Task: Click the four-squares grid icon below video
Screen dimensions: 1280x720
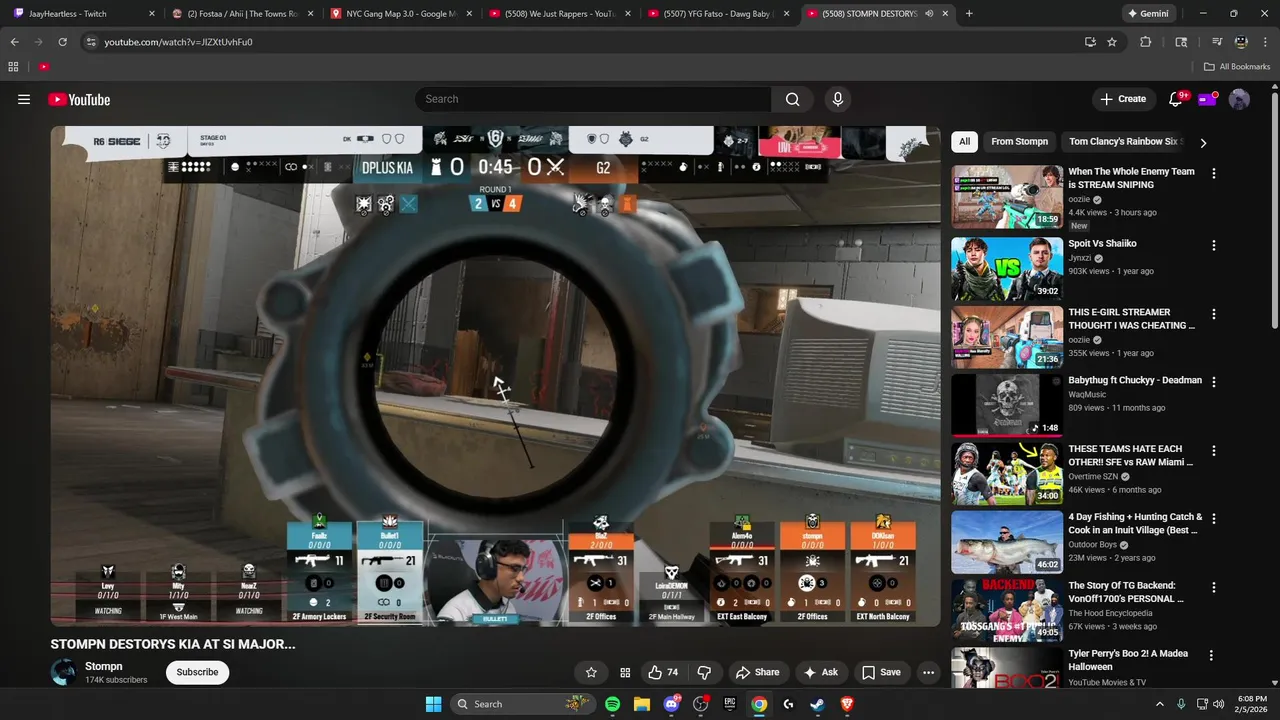Action: tap(625, 672)
